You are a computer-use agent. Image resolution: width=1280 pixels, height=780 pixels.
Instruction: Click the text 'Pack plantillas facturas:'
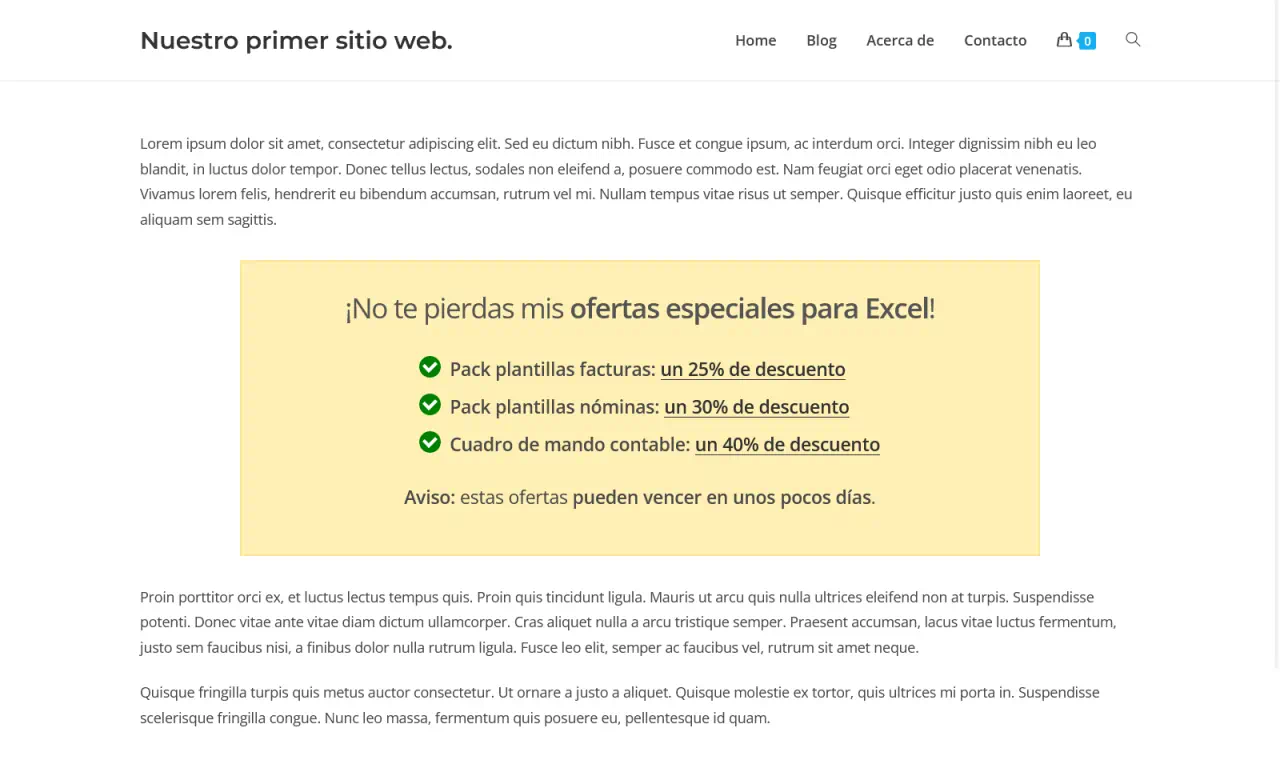[x=552, y=369]
